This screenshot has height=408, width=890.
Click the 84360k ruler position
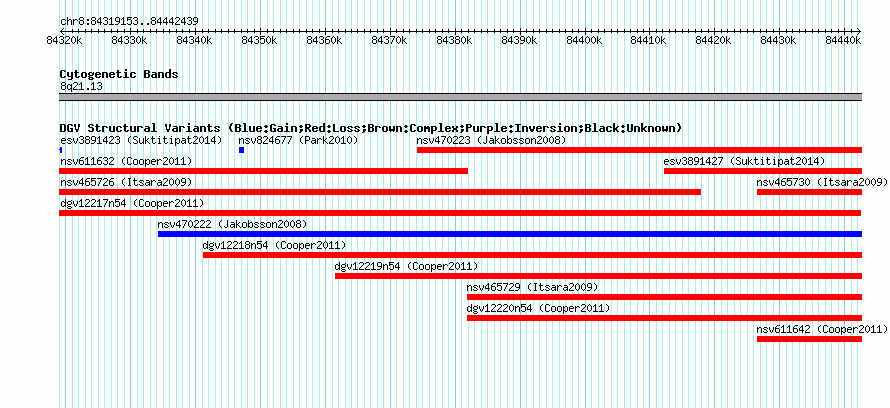(x=325, y=40)
